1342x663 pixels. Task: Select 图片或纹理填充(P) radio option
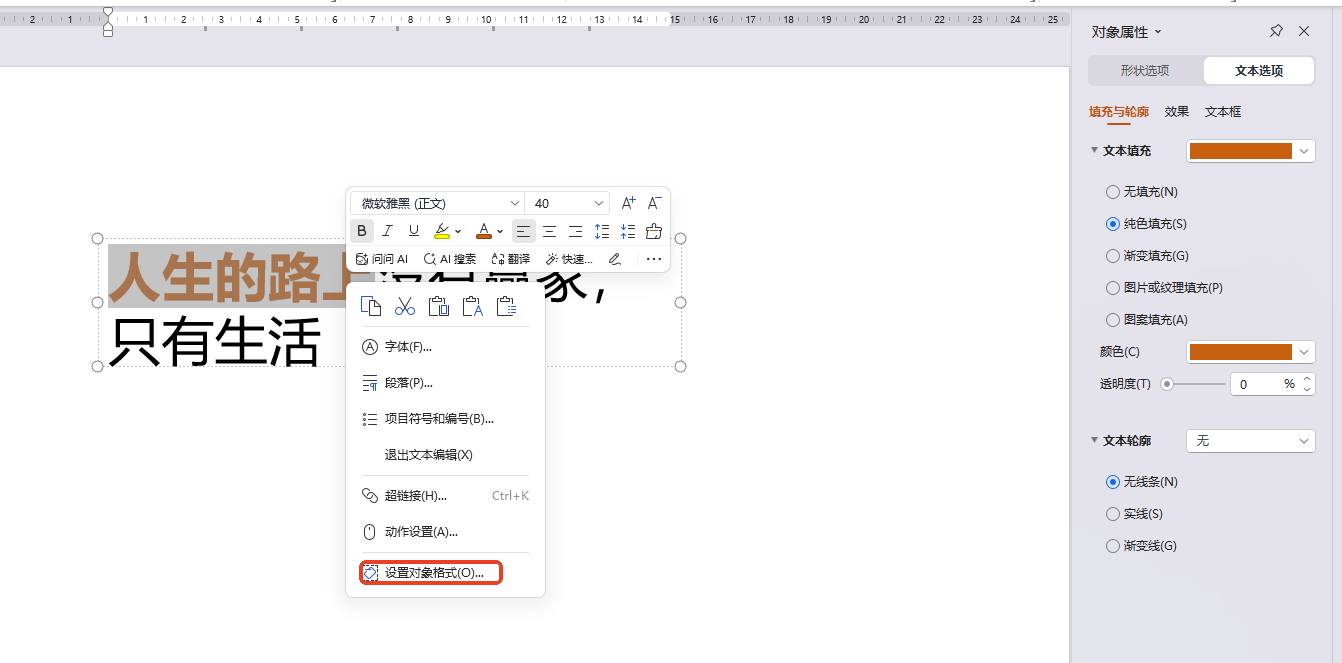coord(1164,288)
